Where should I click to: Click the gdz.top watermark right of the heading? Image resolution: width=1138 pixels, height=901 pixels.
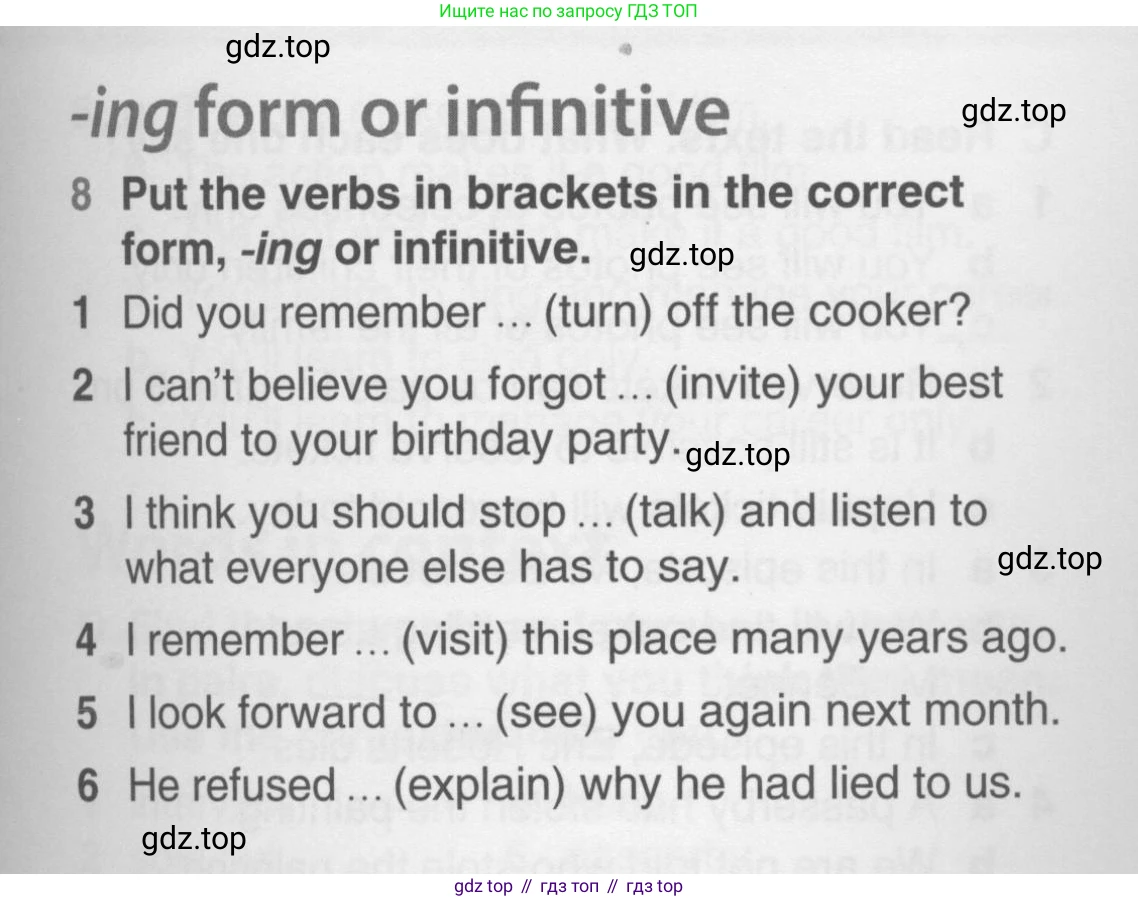pos(1013,110)
